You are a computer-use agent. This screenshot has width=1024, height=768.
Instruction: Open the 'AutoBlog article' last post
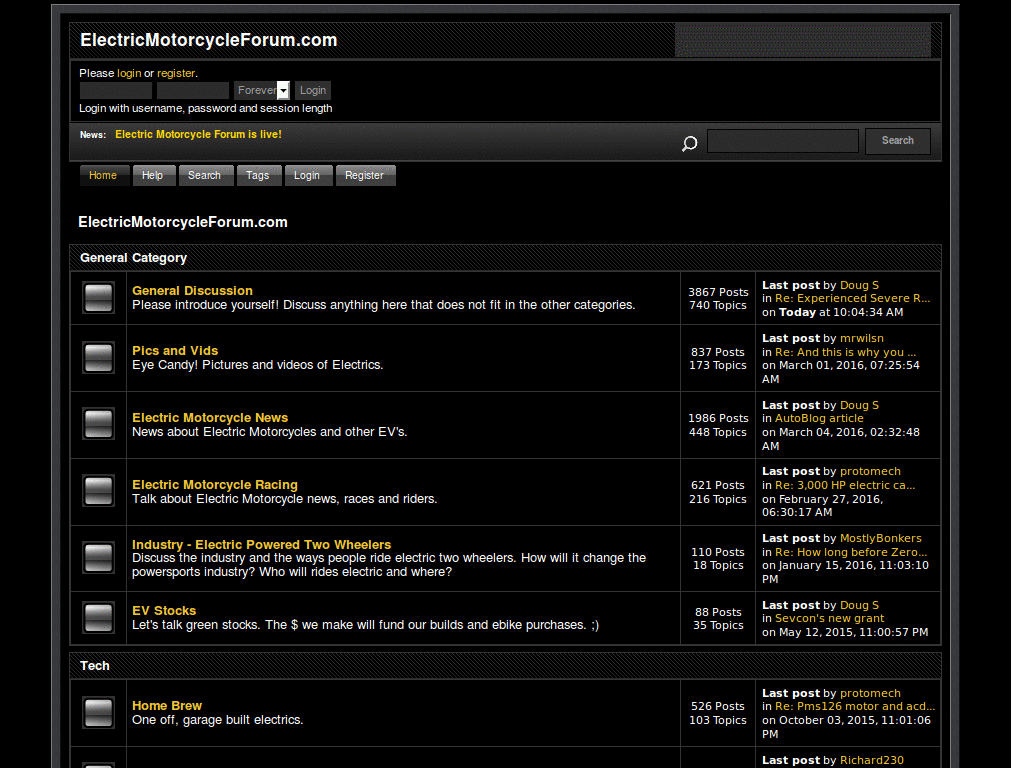[819, 419]
